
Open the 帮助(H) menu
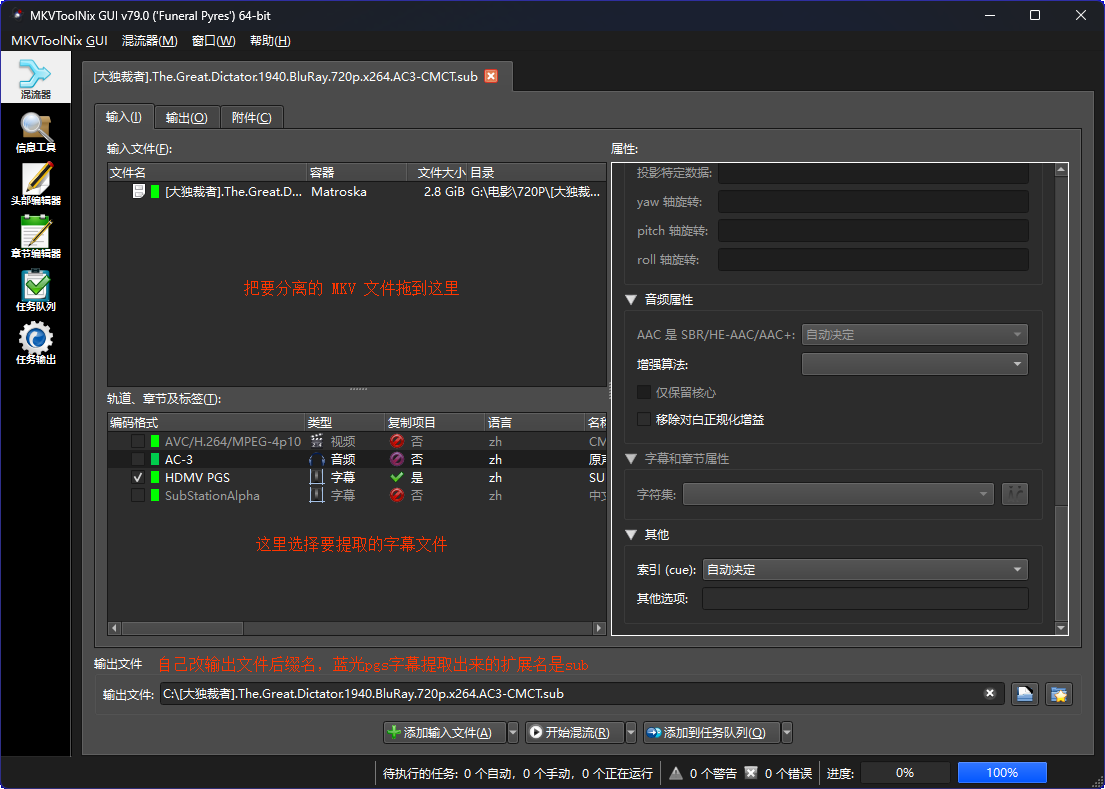point(270,41)
